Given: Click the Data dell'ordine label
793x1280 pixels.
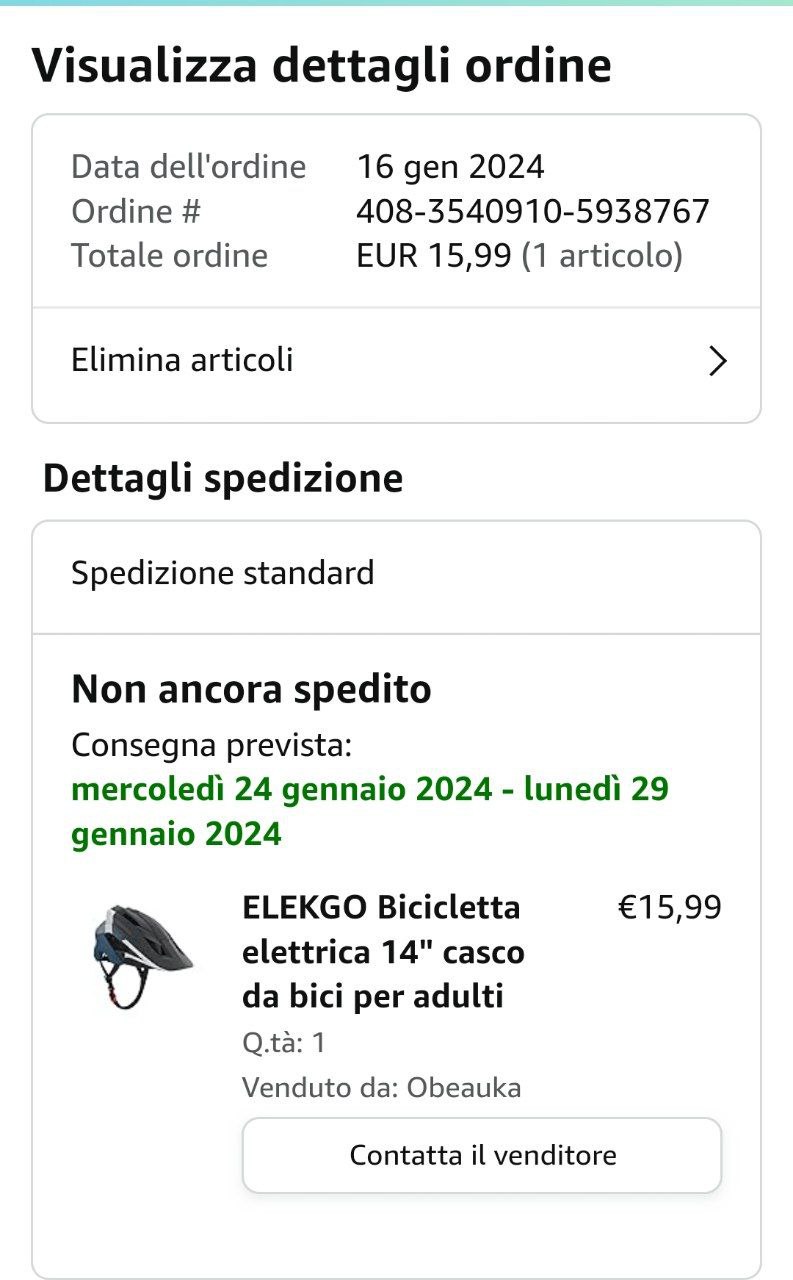Looking at the screenshot, I should [189, 166].
